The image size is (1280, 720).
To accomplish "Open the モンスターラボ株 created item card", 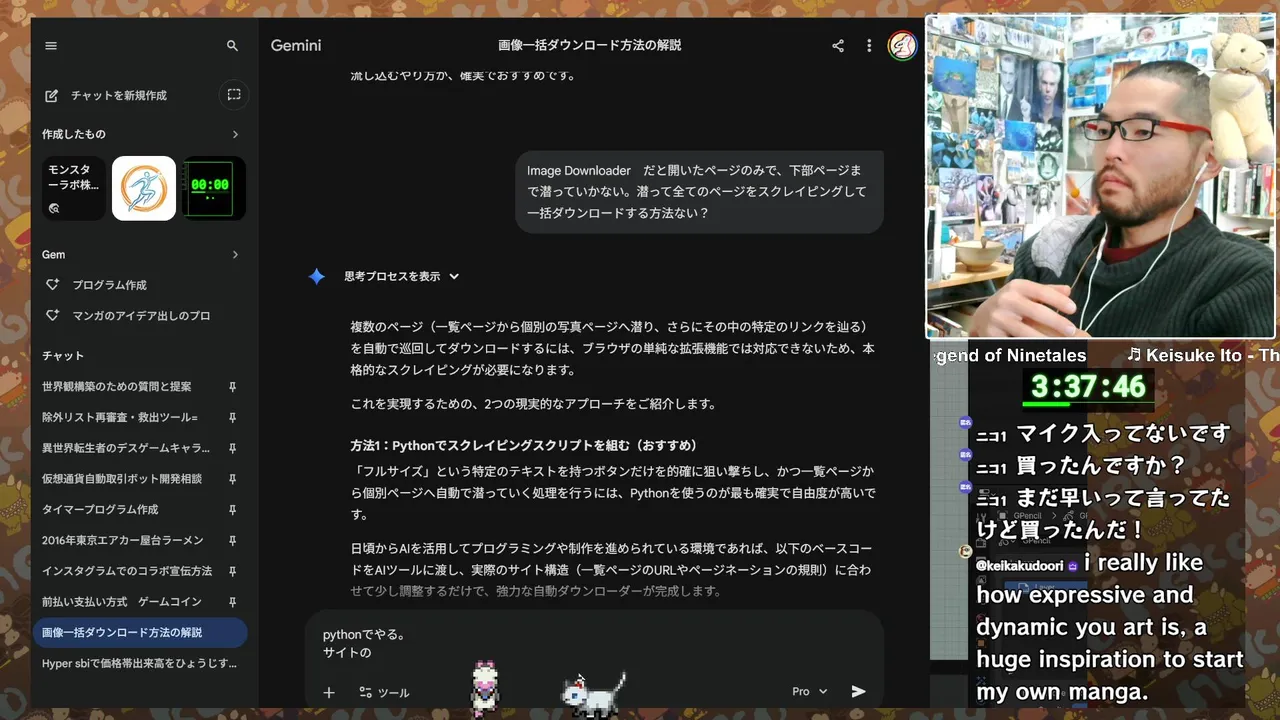I will click(x=74, y=188).
